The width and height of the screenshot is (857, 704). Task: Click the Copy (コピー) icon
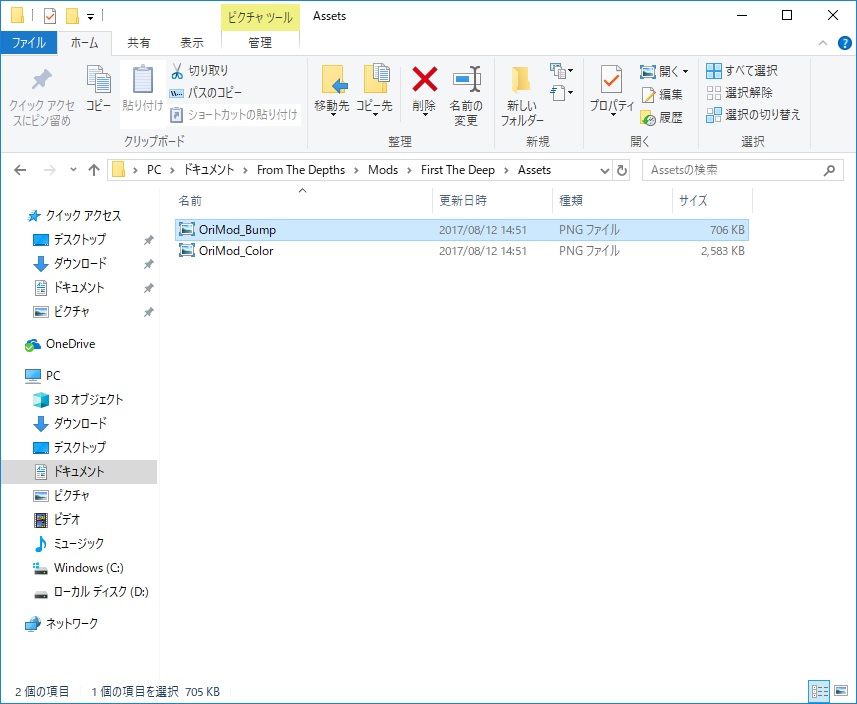pos(98,88)
